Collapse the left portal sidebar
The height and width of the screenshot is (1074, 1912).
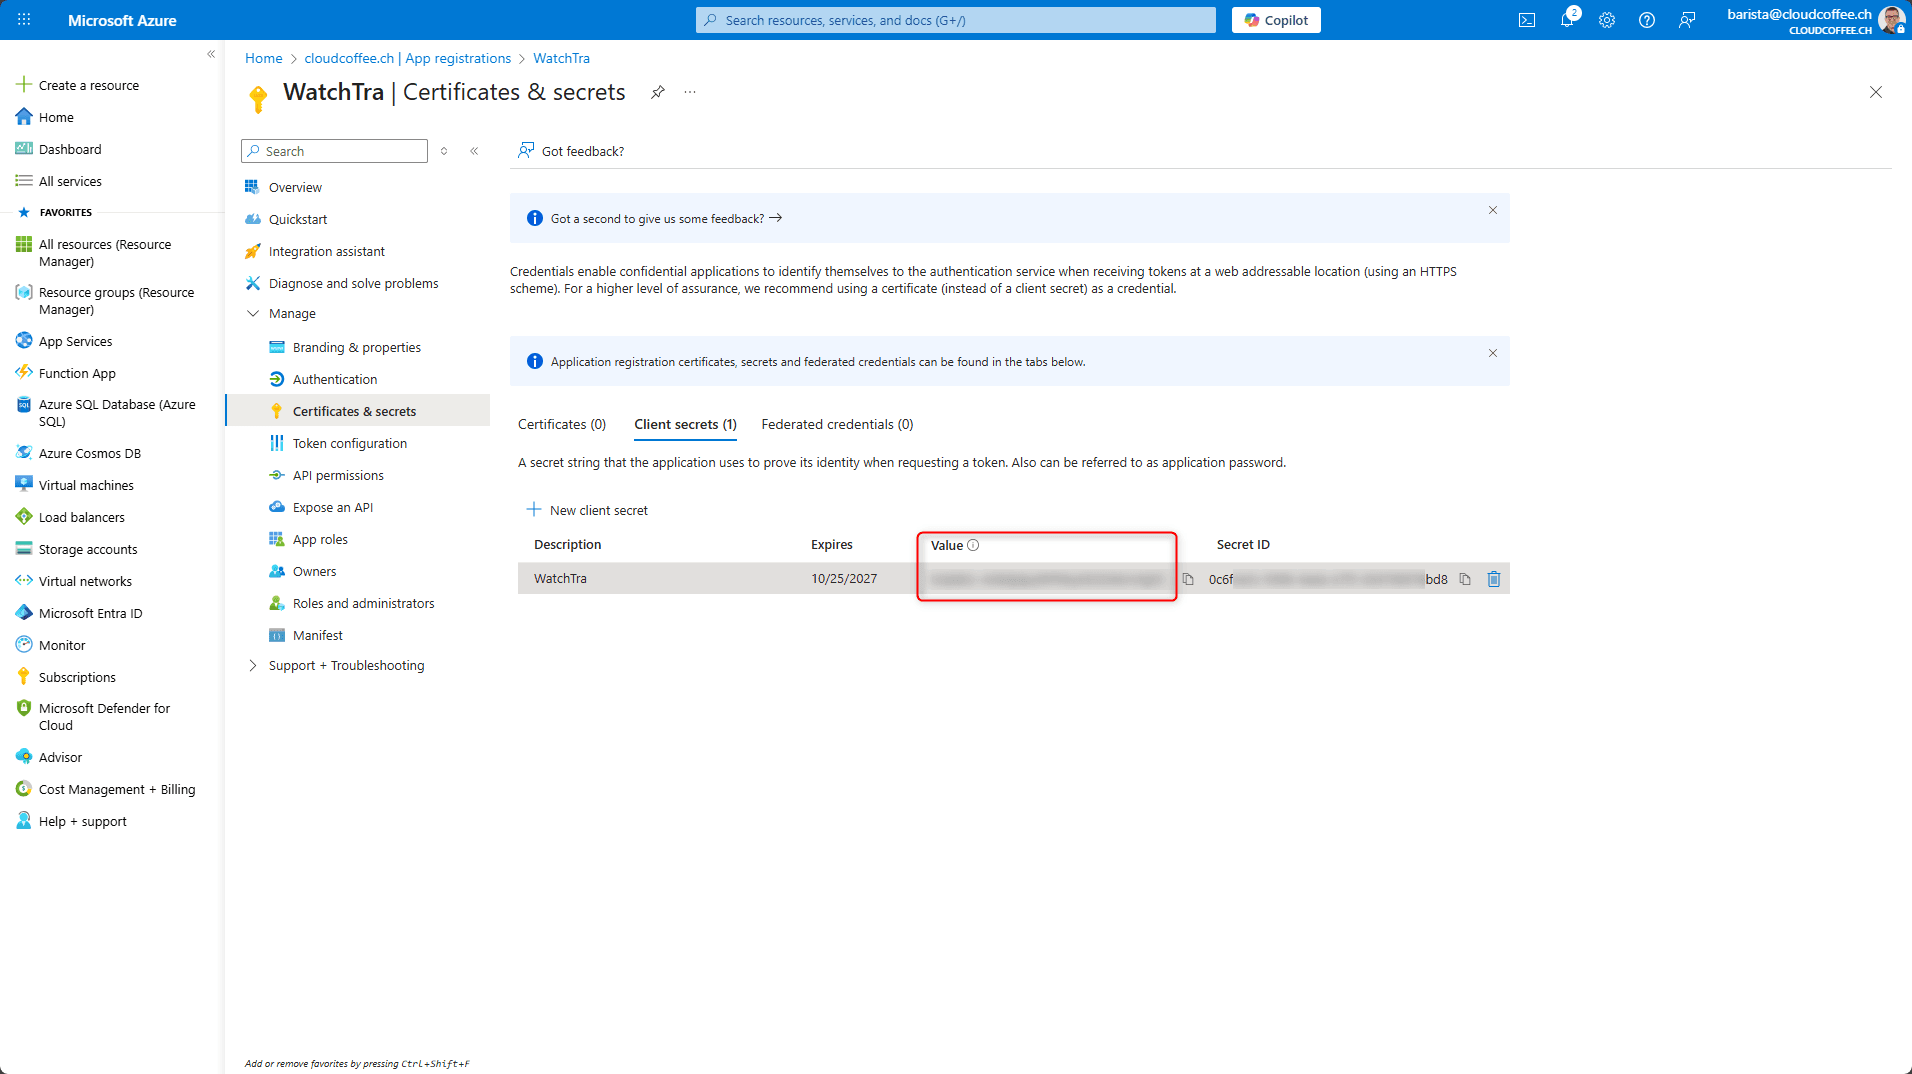coord(211,54)
